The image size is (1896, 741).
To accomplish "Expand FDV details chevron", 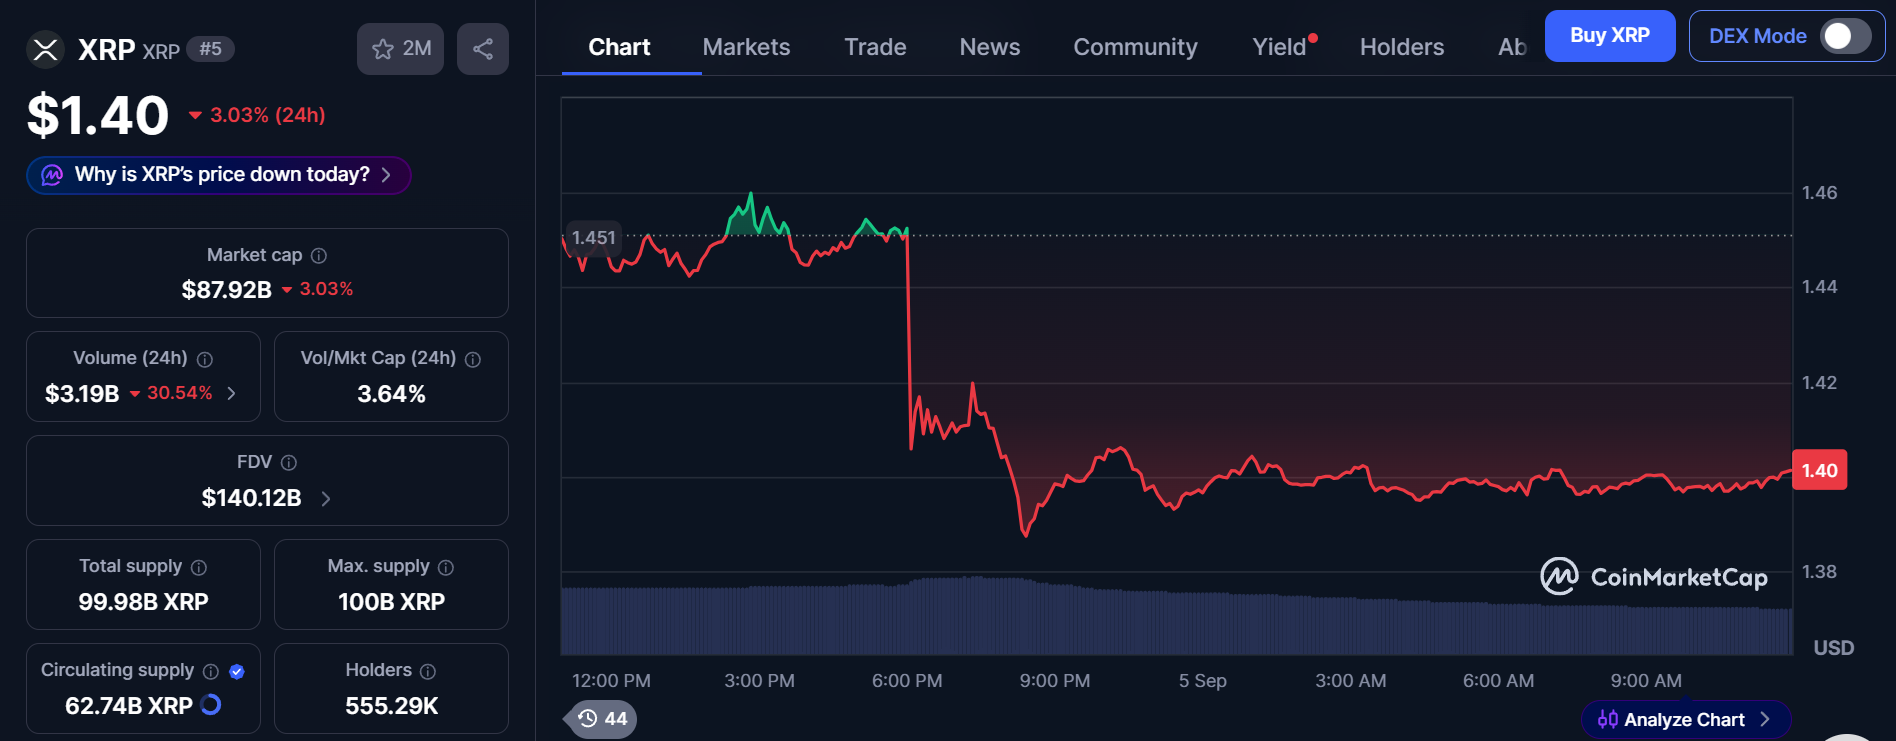I will coord(326,498).
